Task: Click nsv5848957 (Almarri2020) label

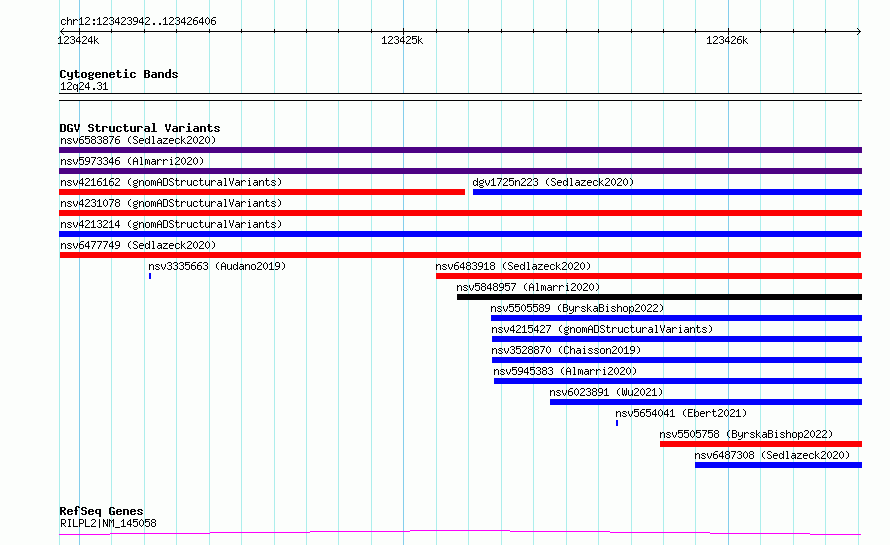Action: 528,287
